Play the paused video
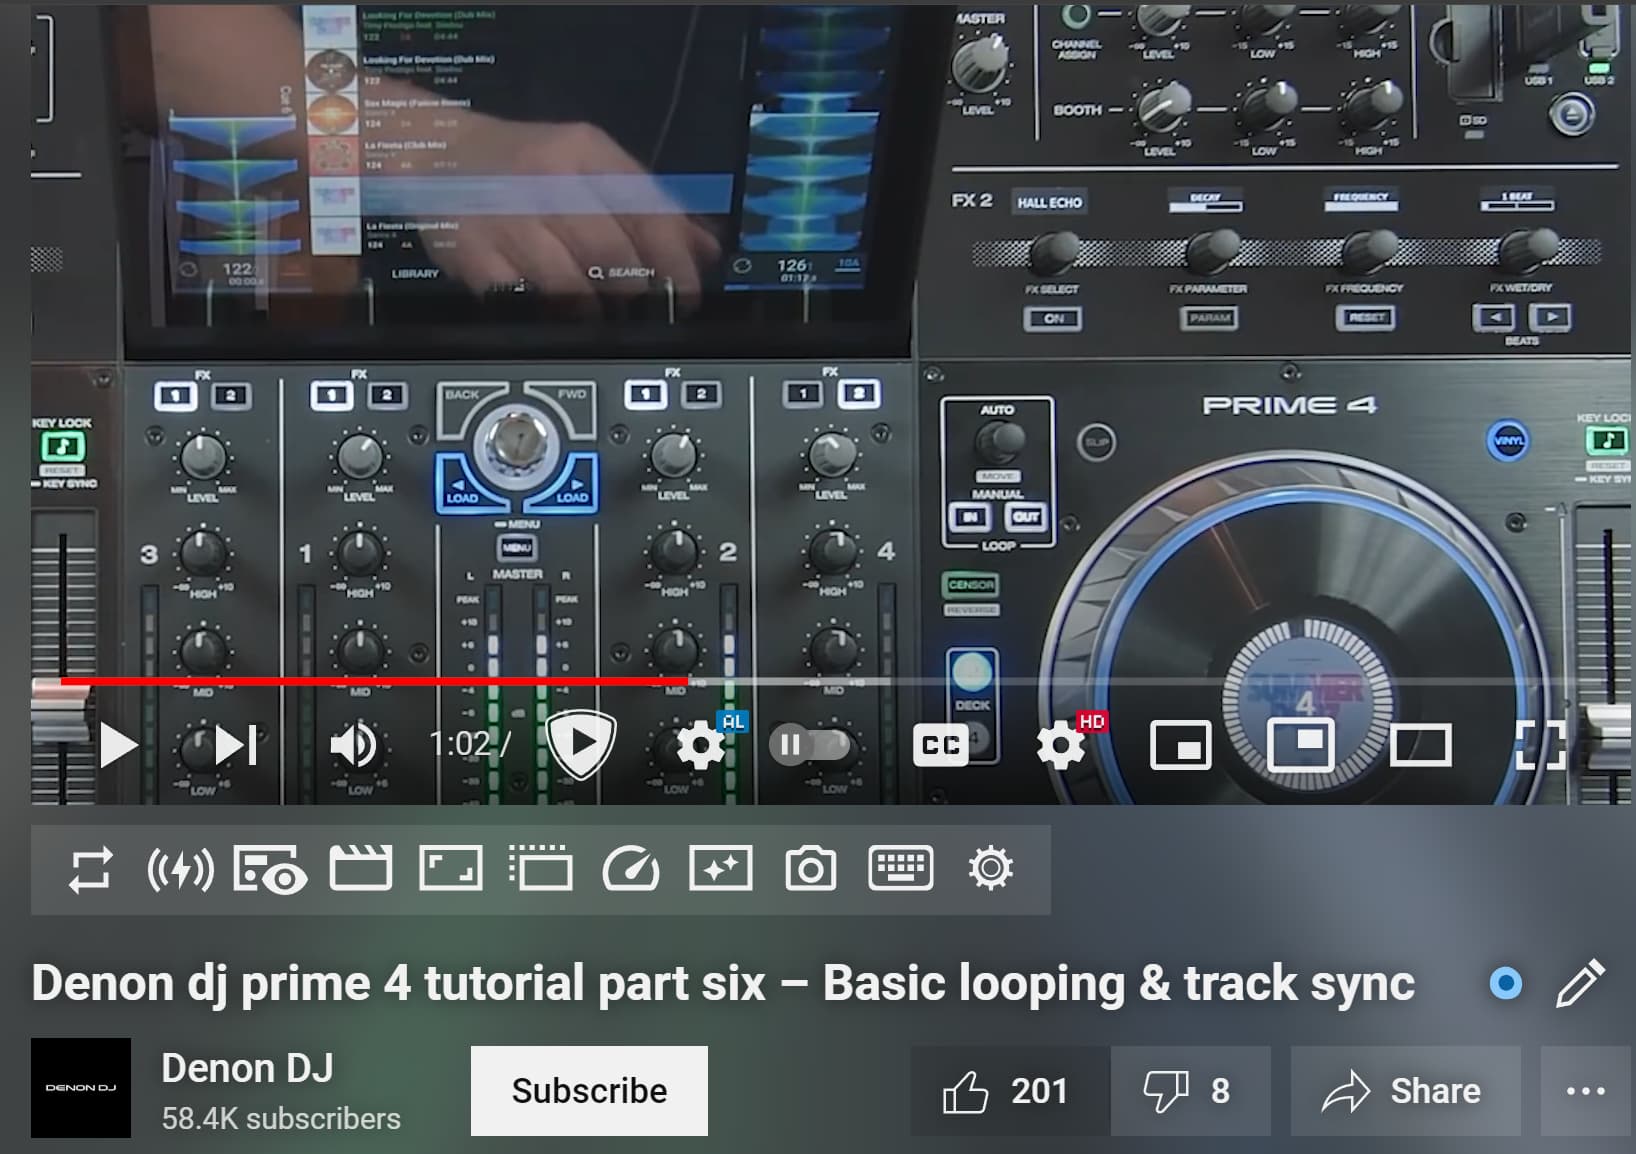Screen dimensions: 1636x1154 pos(118,746)
